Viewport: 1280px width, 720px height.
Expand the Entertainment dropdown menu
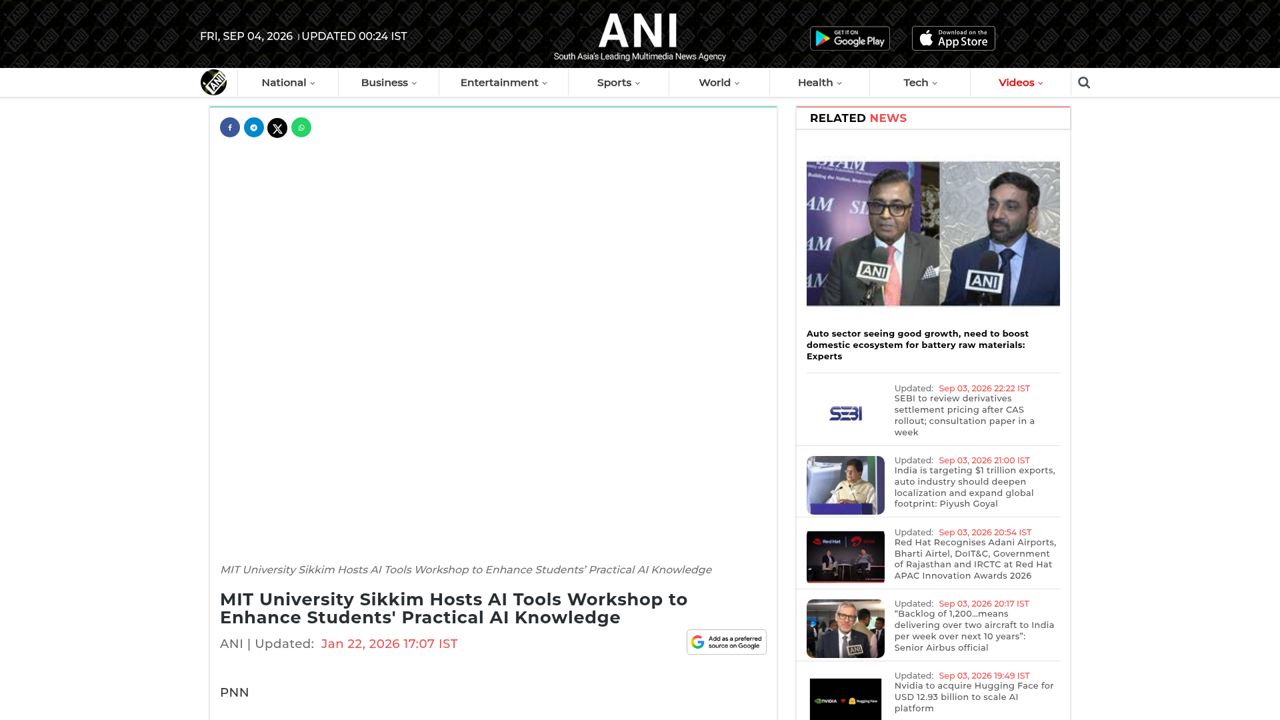(504, 83)
